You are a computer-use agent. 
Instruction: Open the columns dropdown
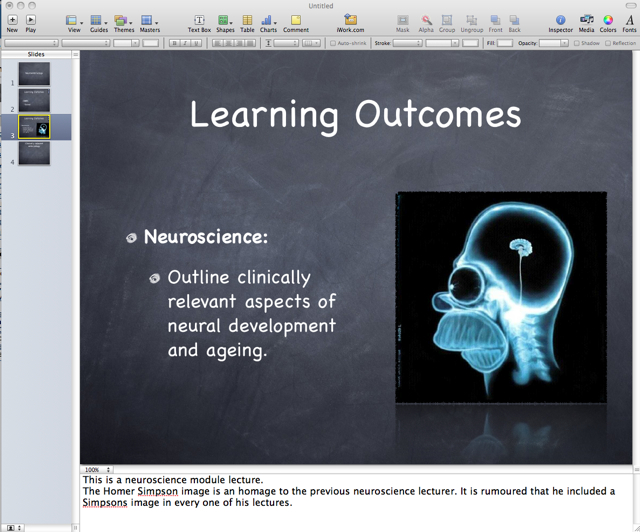tap(311, 43)
